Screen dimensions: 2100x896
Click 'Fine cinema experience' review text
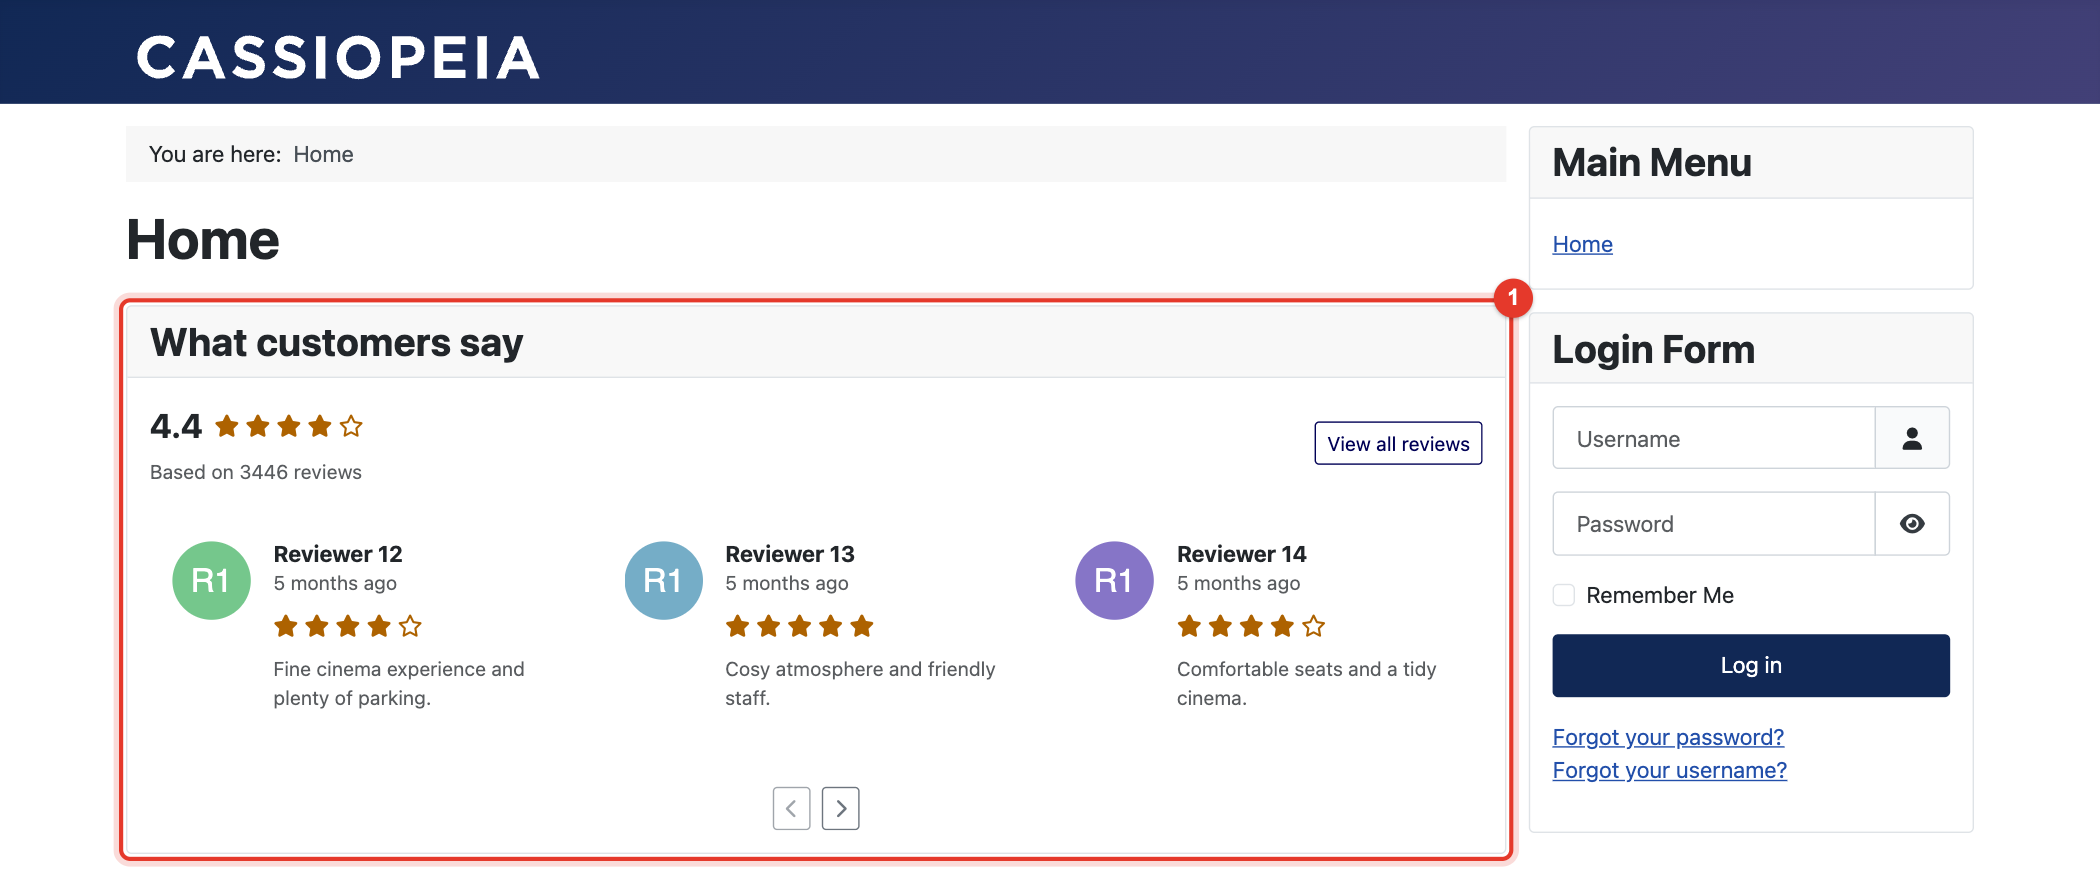[399, 683]
